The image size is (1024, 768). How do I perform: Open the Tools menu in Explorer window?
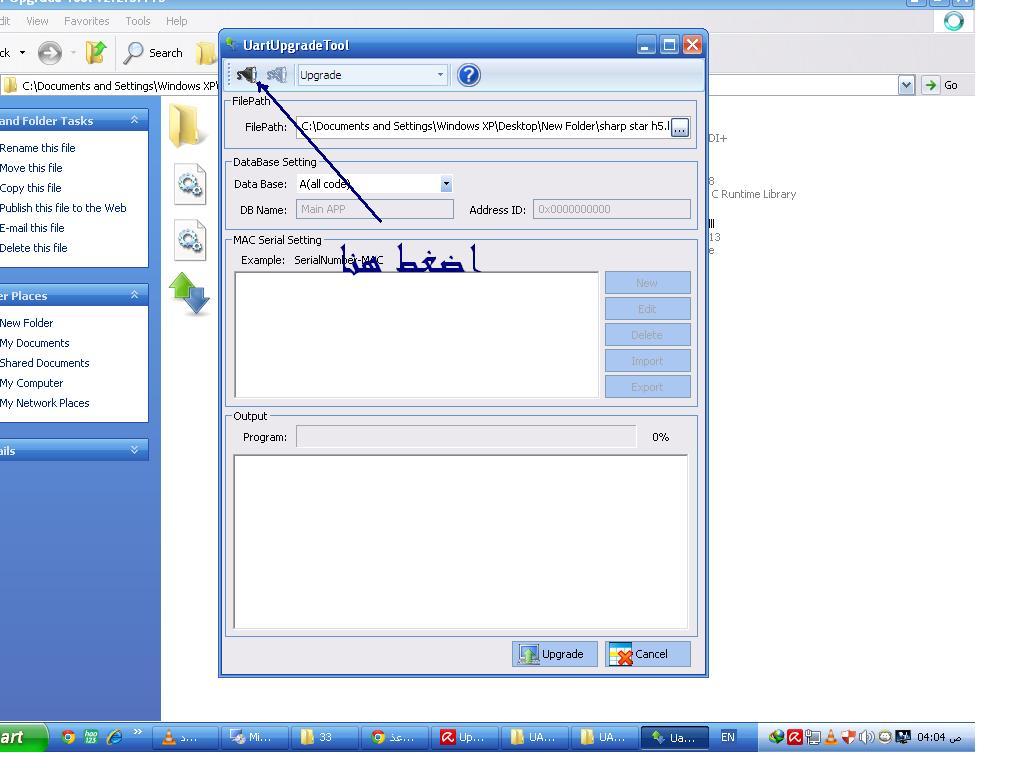[138, 21]
